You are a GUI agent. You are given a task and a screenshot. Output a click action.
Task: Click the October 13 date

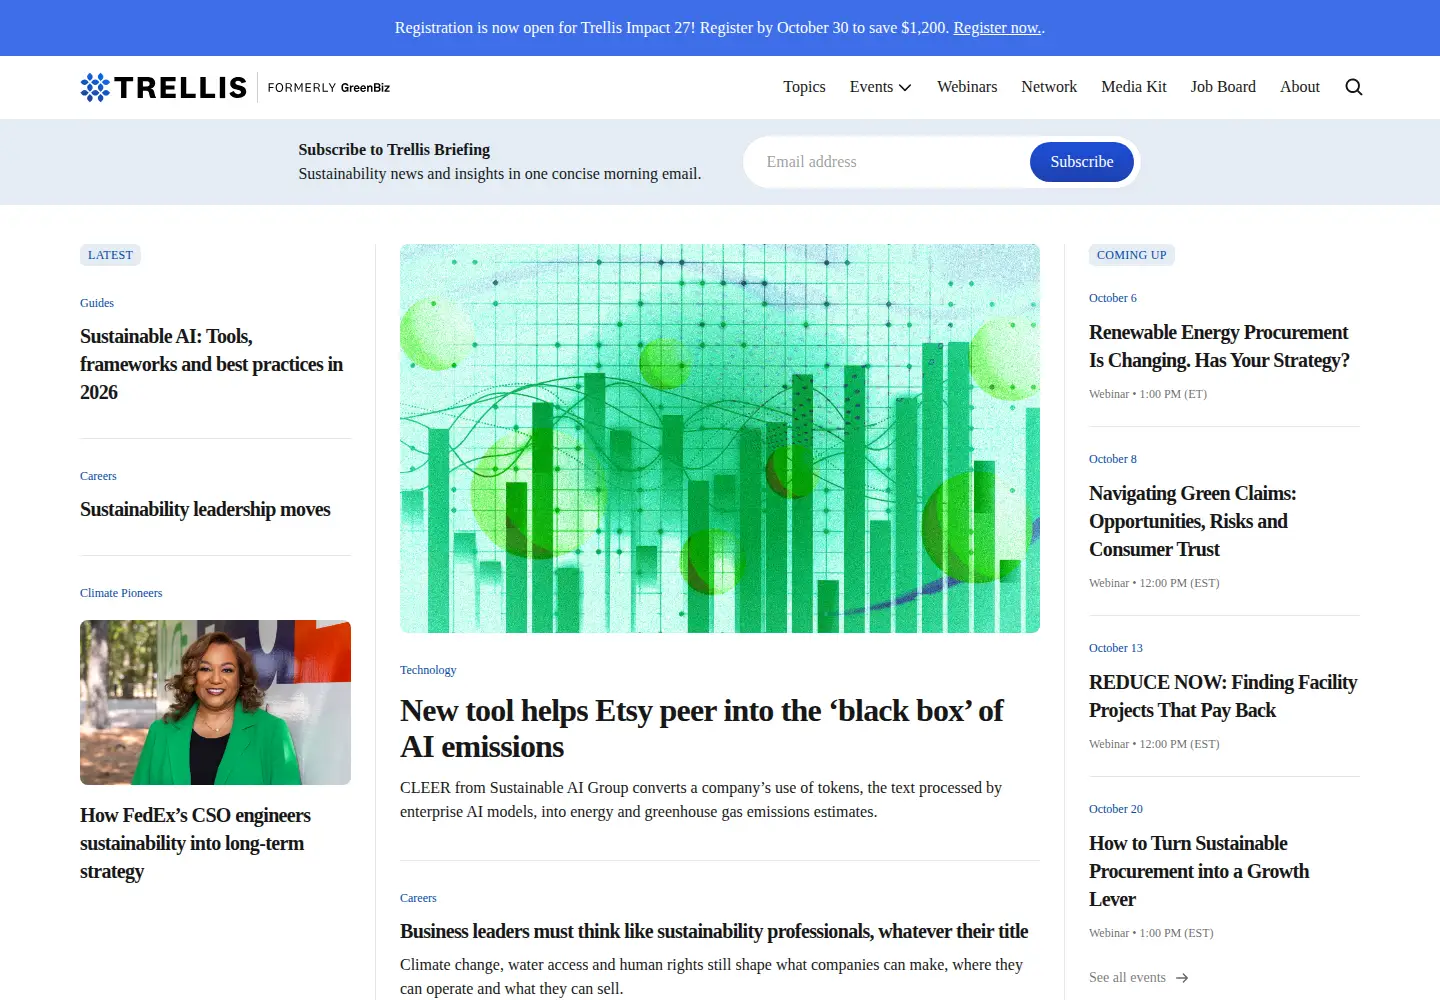pyautogui.click(x=1116, y=648)
